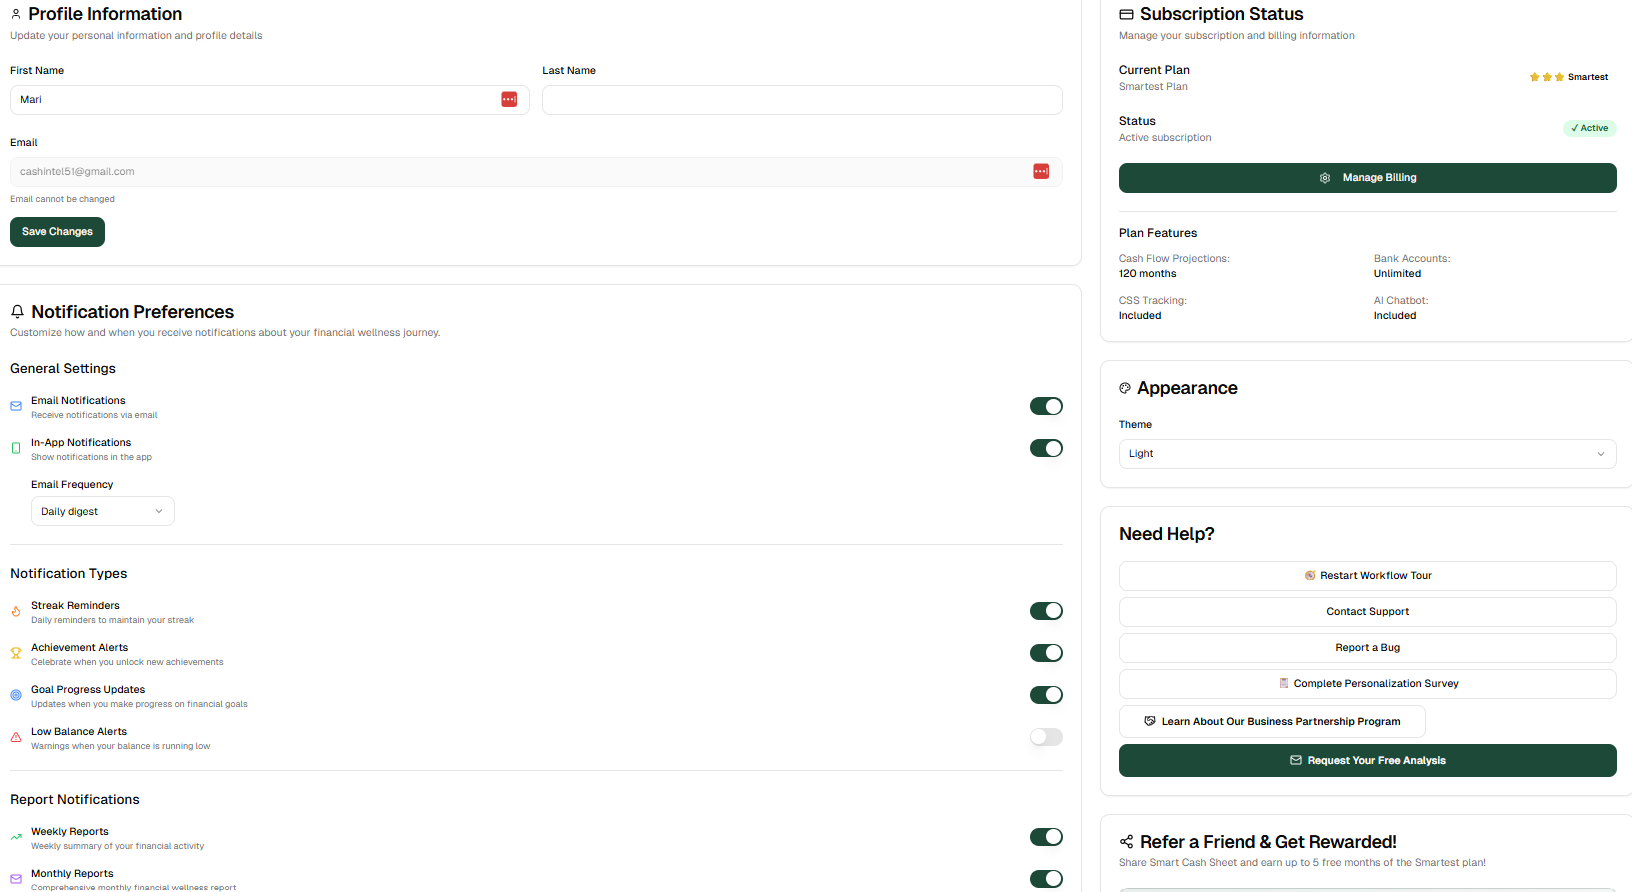The height and width of the screenshot is (892, 1632).
Task: Click the envelope icon on Request Free Analysis
Action: point(1296,760)
